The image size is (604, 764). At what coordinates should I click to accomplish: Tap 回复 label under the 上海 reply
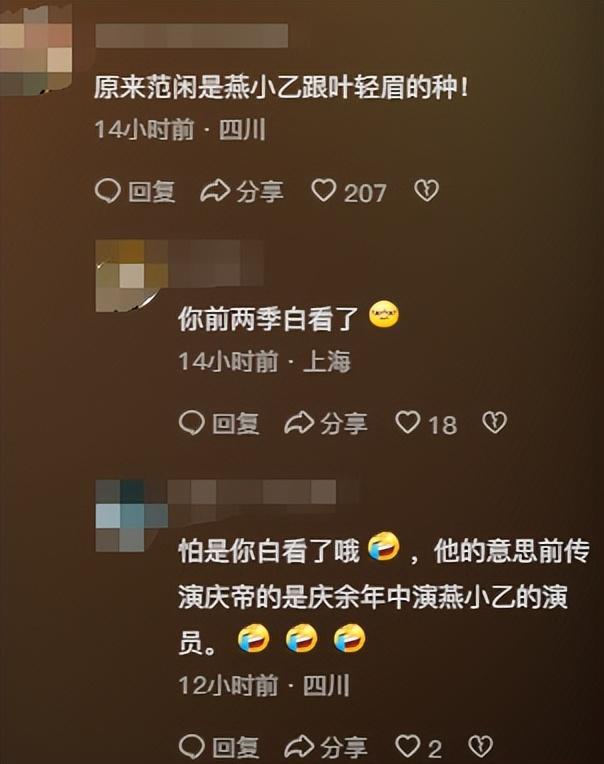pos(235,423)
